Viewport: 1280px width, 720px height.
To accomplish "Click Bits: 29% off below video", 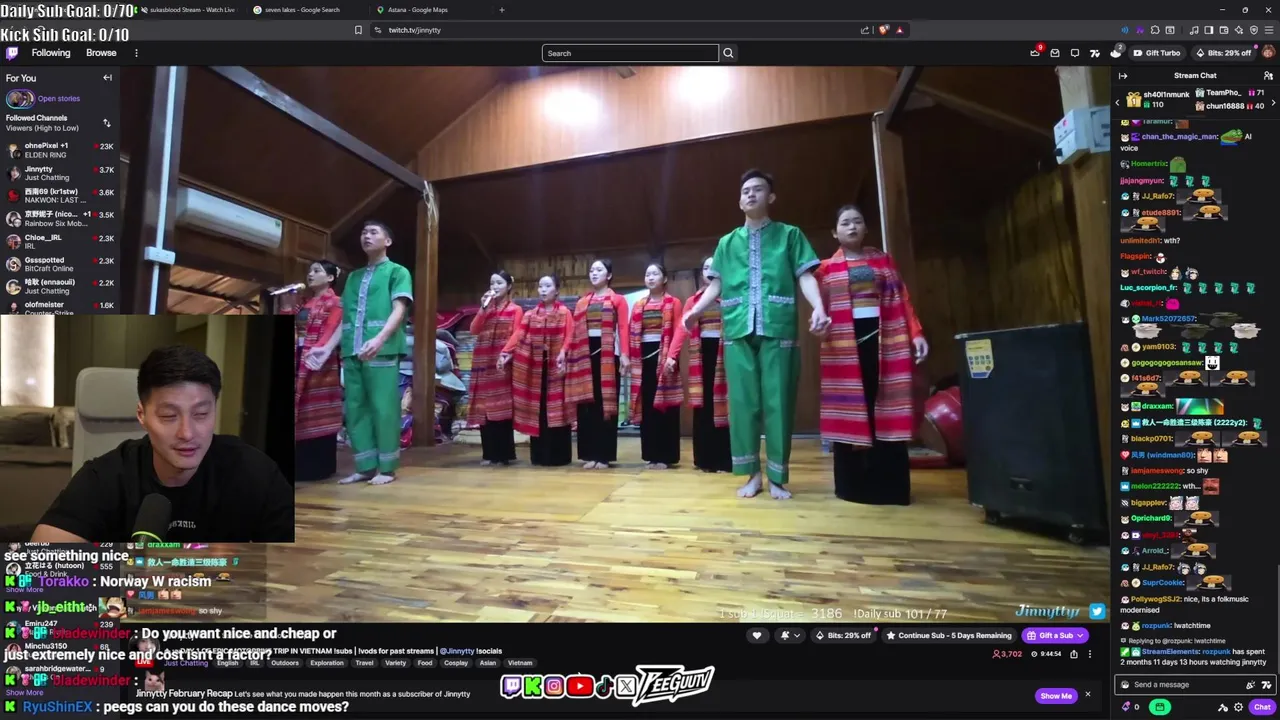I will (x=844, y=635).
